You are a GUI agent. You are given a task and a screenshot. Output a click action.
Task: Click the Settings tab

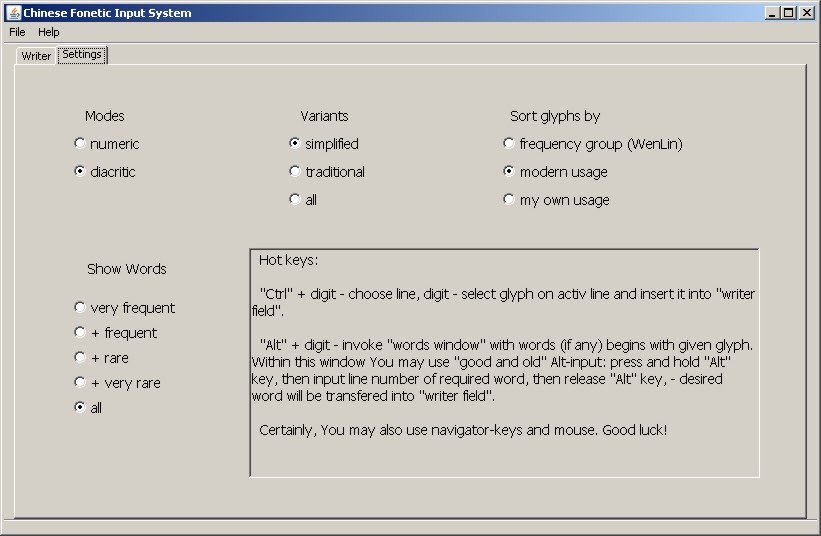click(x=82, y=54)
